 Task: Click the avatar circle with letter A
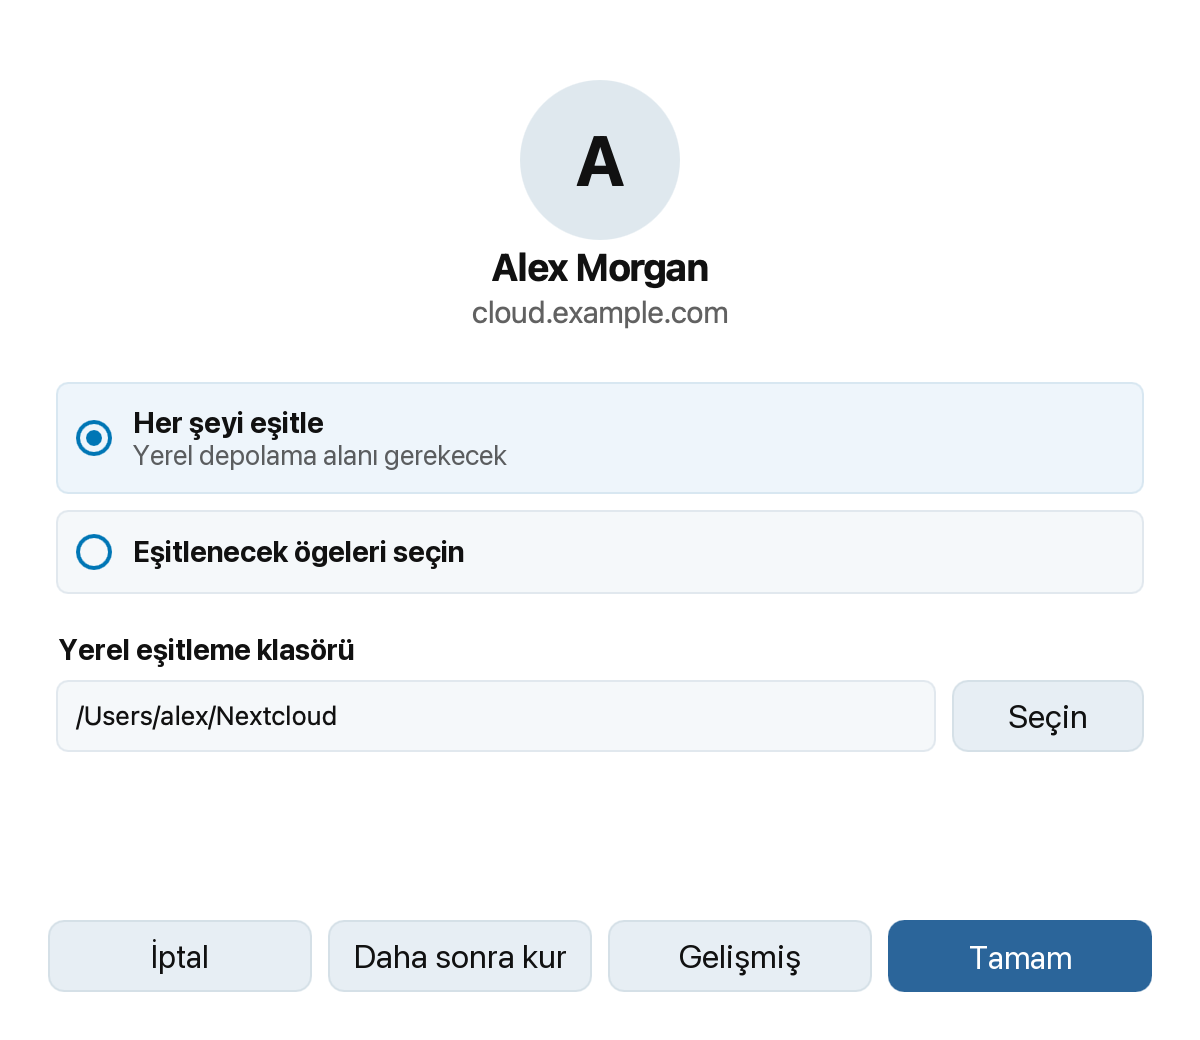click(x=600, y=160)
